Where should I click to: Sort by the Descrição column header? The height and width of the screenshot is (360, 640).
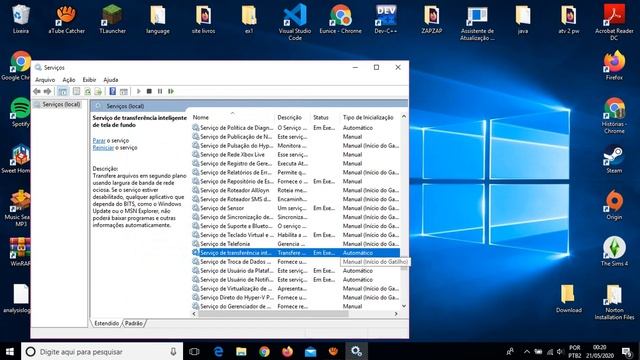point(291,118)
